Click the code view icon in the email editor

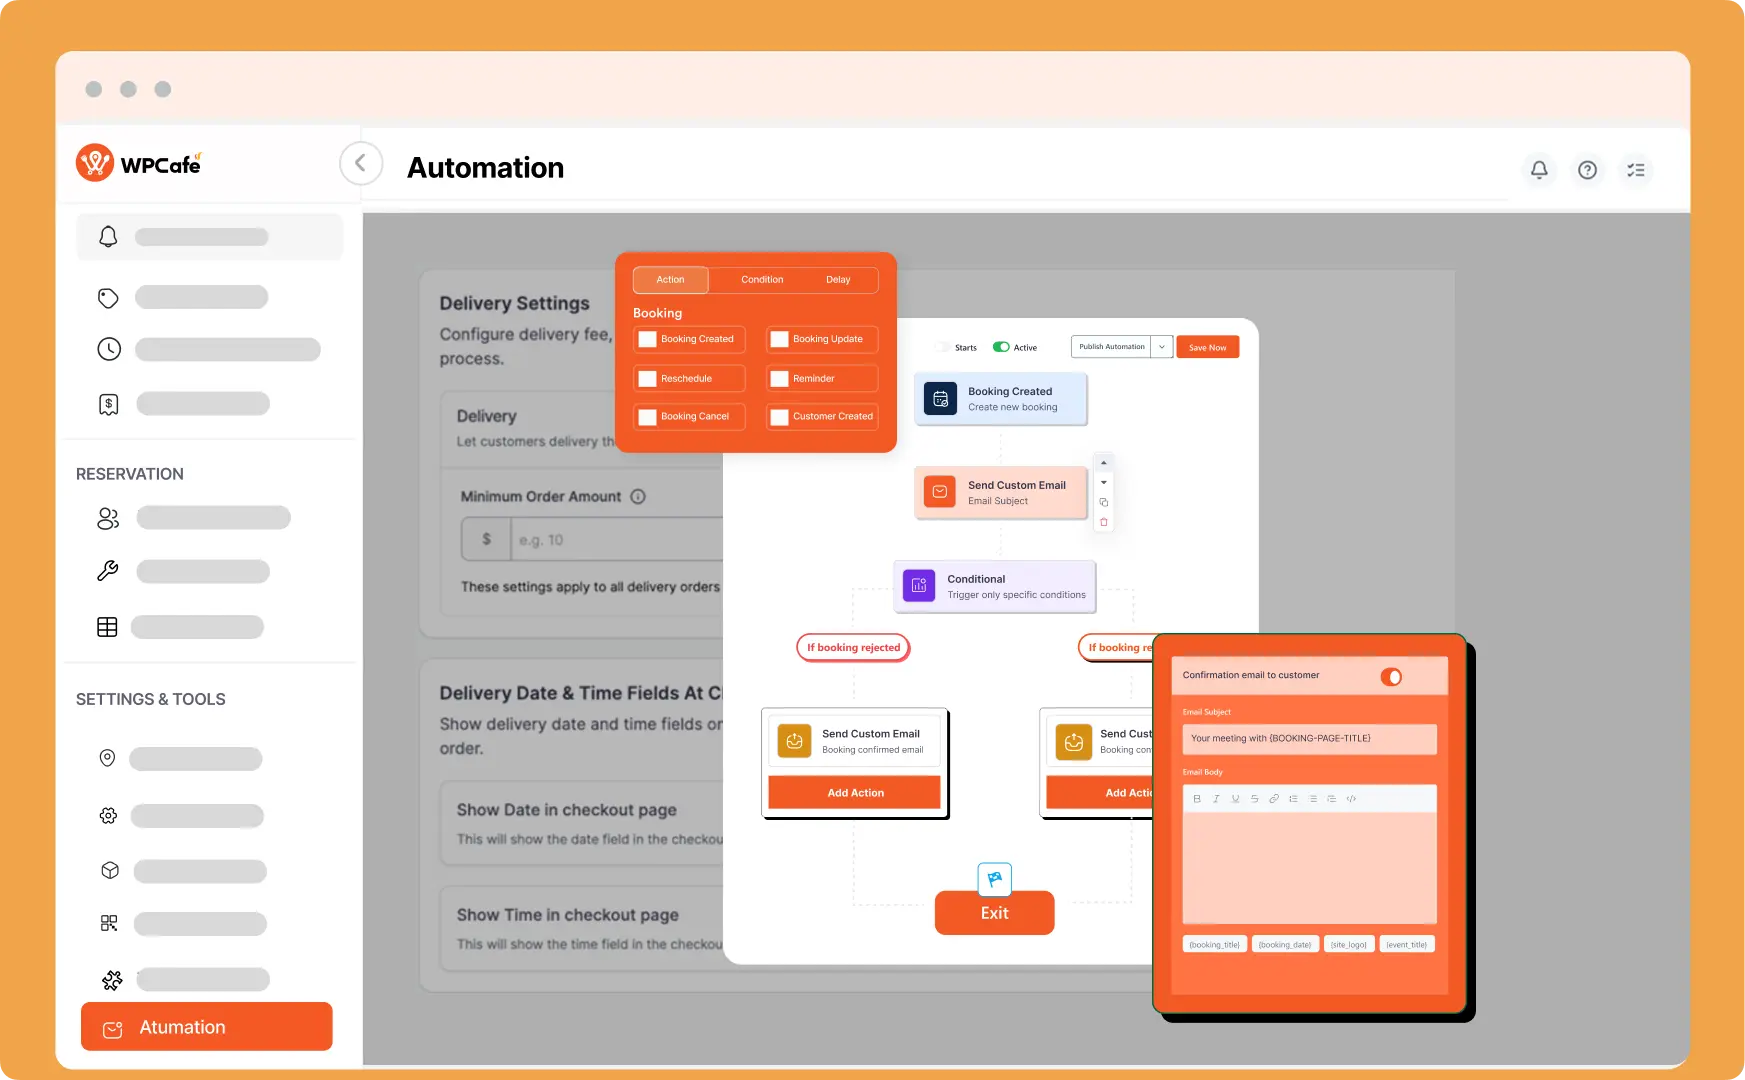coord(1351,799)
